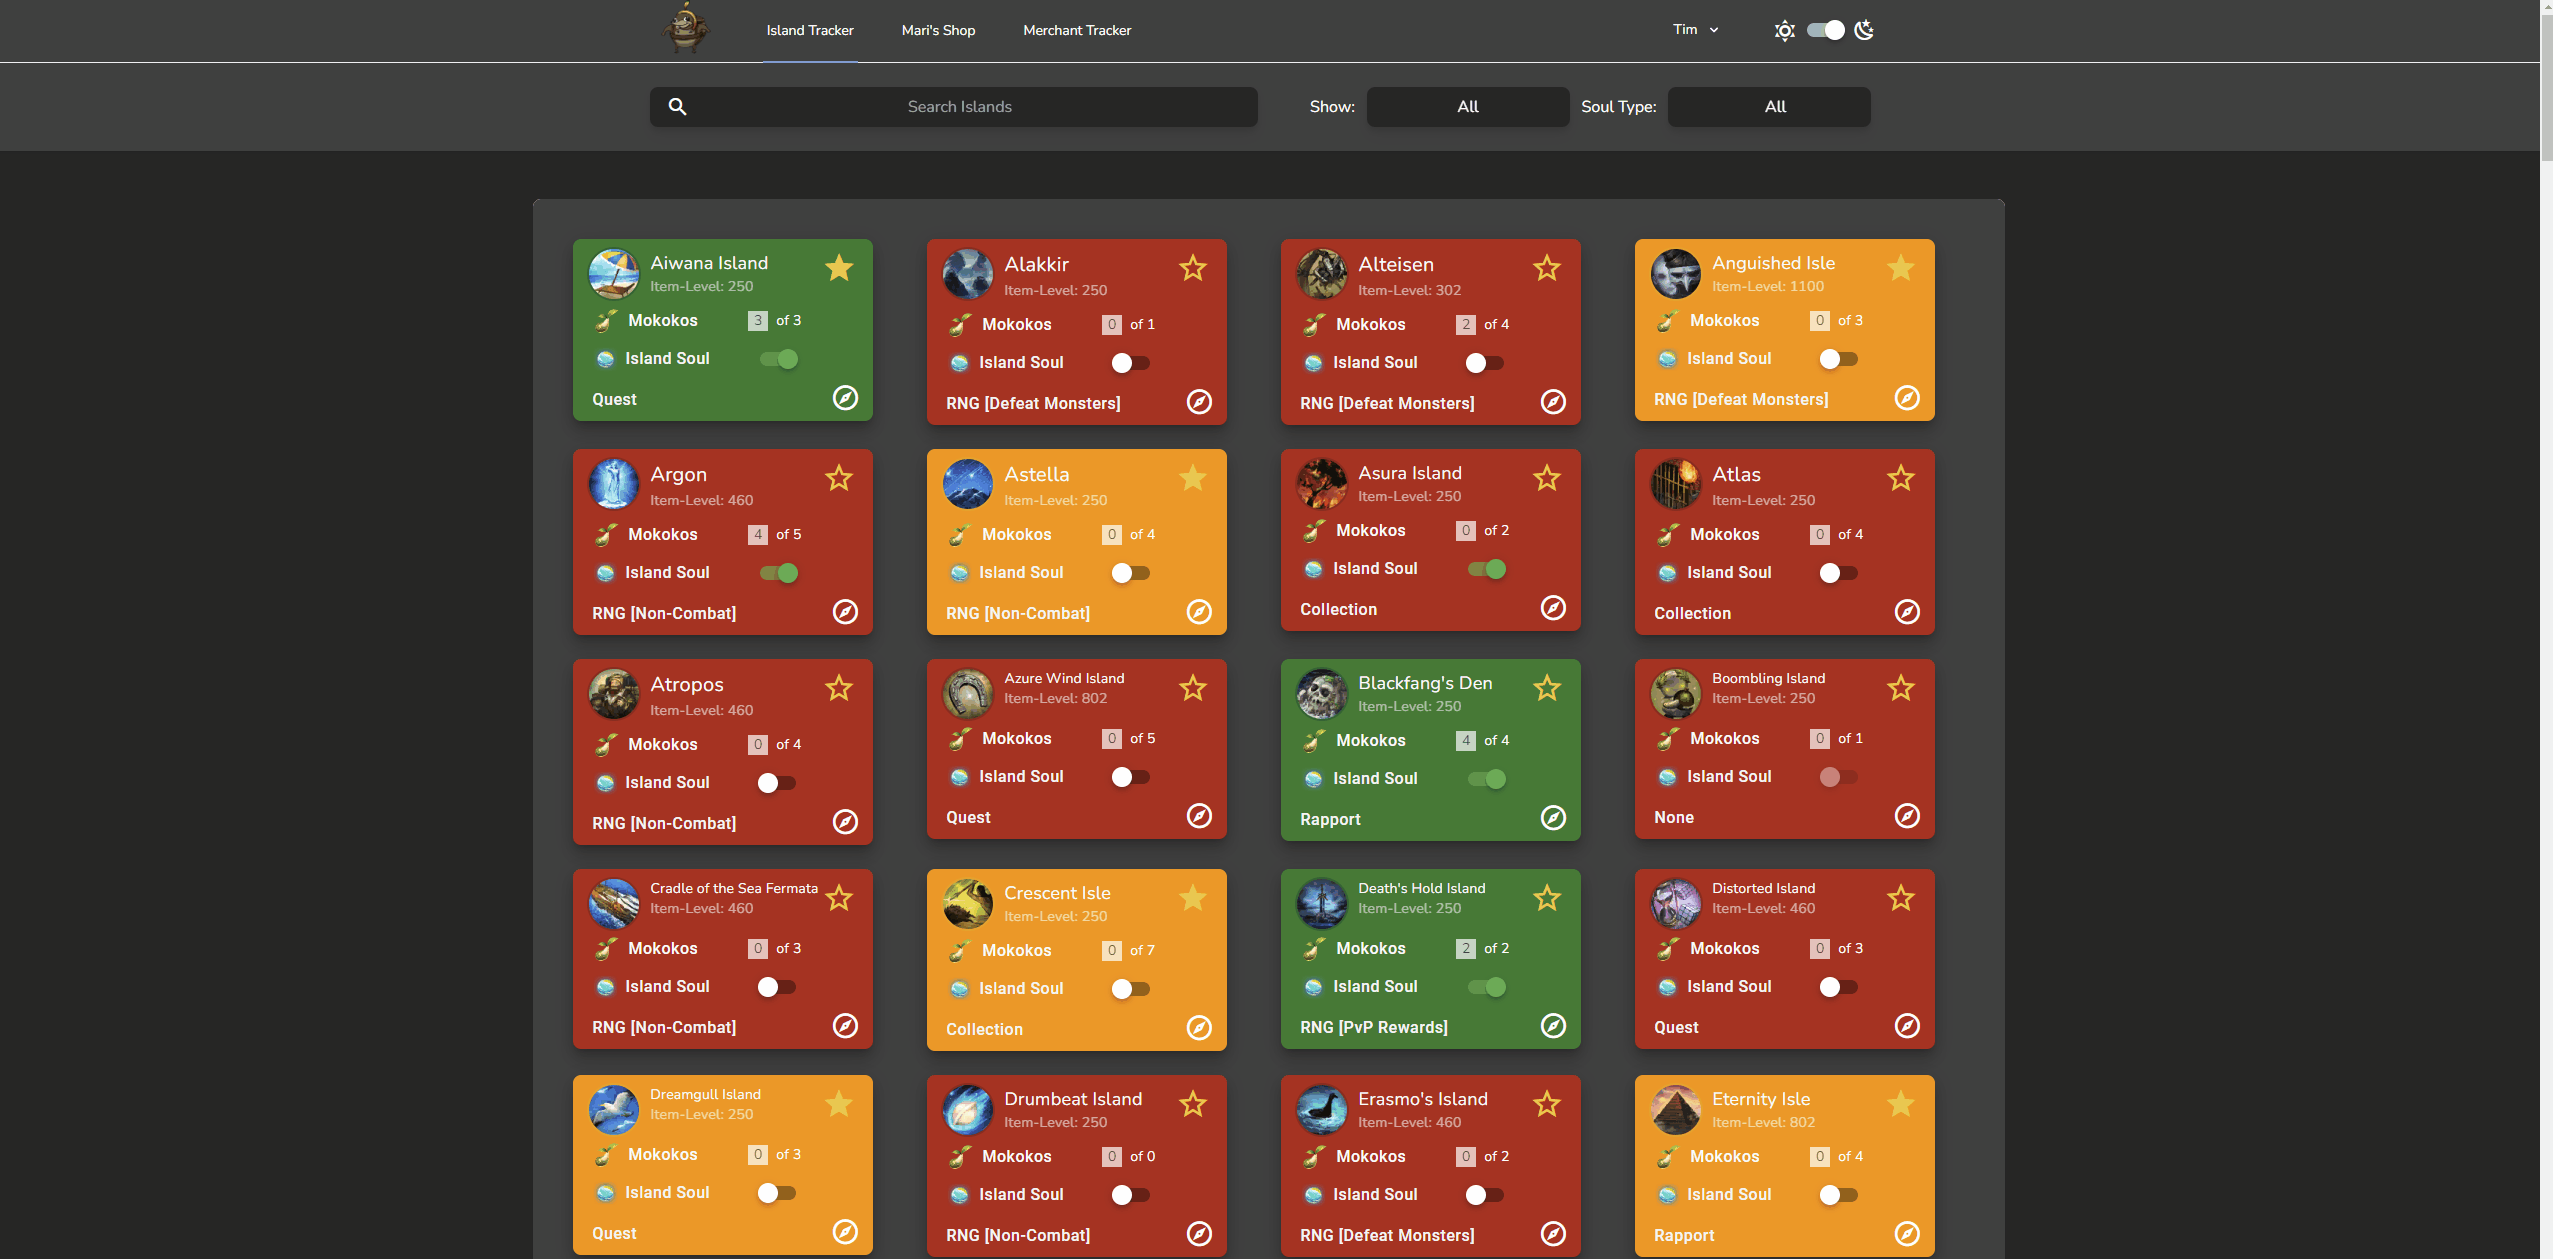
Task: Click the magnifier search icon
Action: [677, 106]
